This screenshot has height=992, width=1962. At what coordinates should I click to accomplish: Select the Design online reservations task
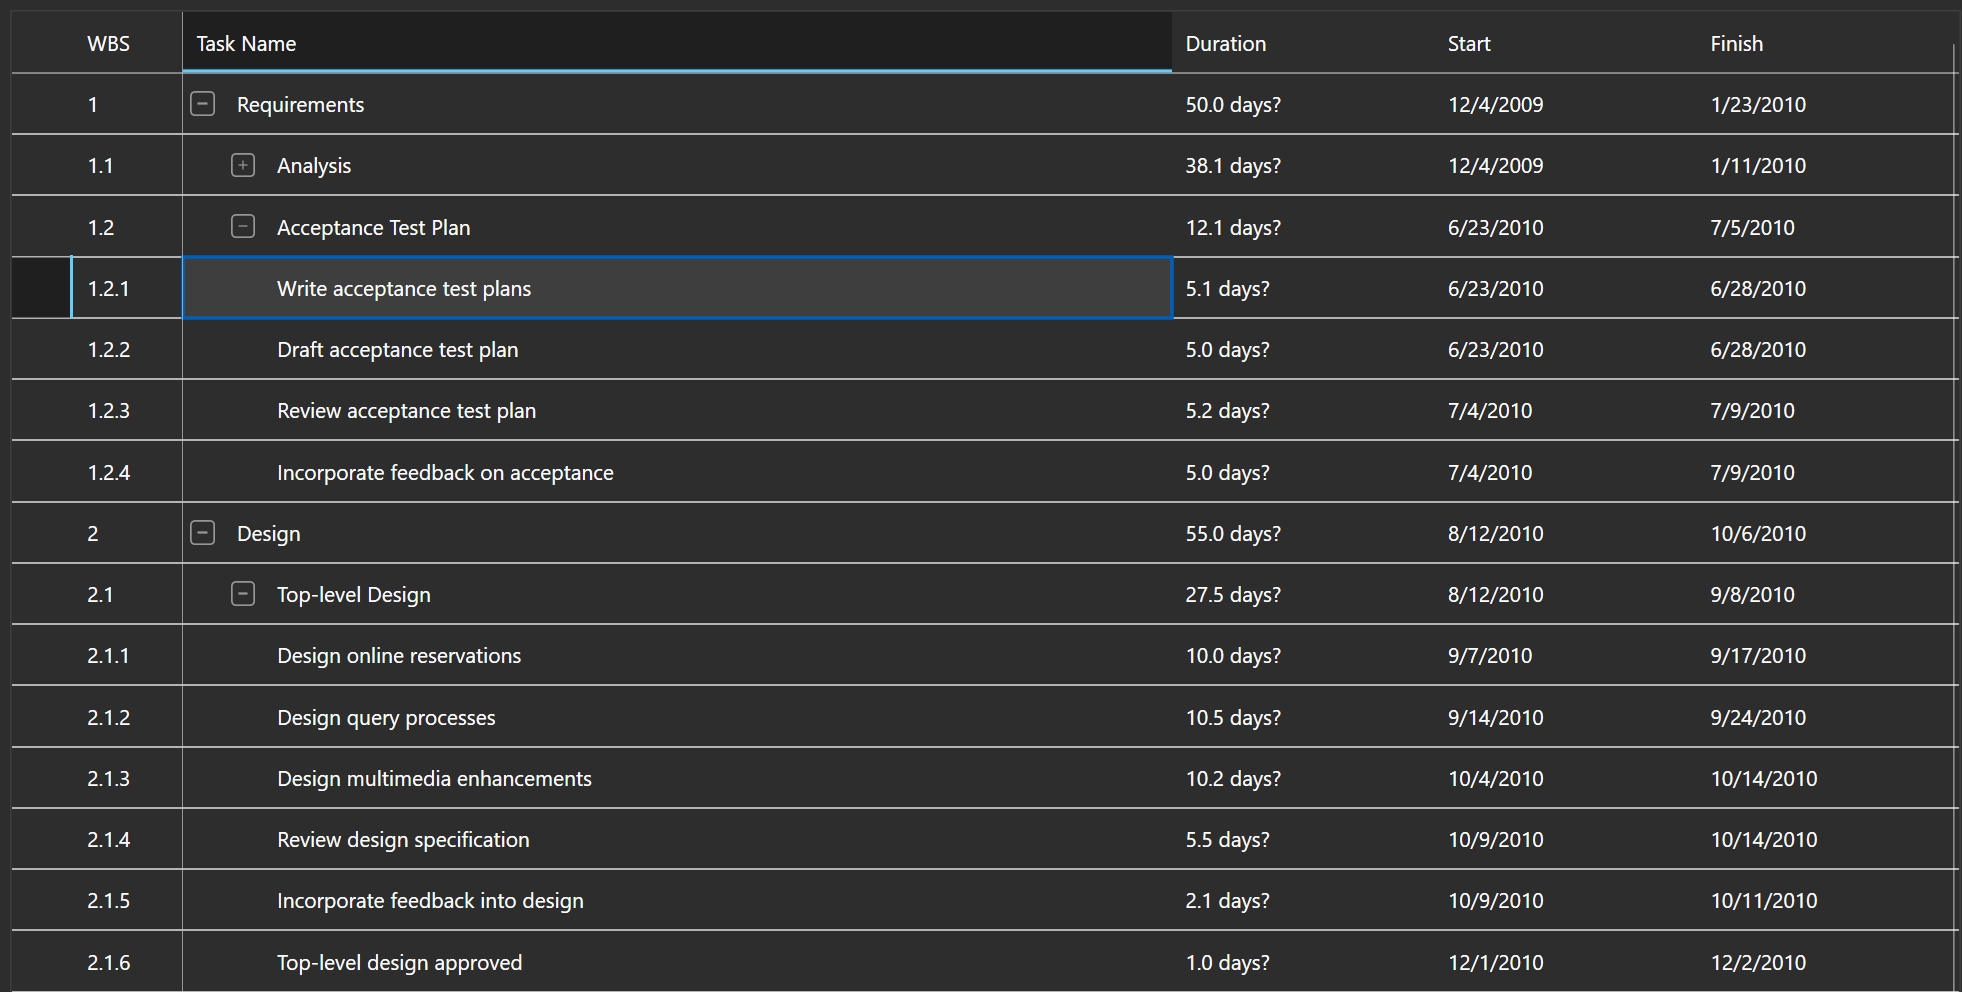click(399, 655)
